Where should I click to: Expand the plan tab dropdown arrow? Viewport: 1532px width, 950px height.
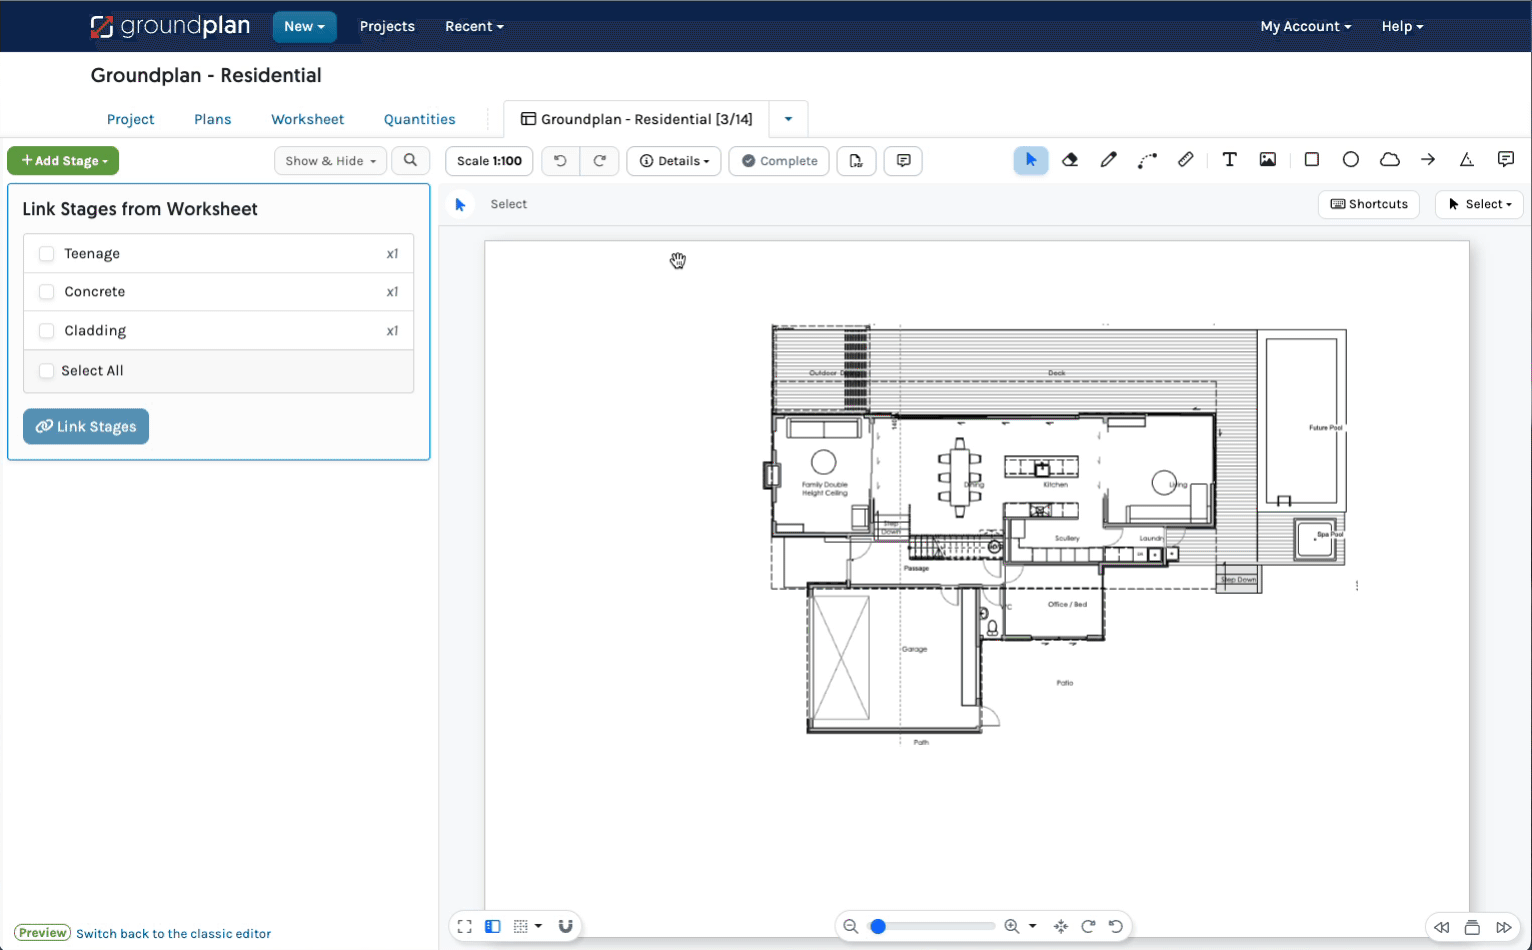click(x=788, y=119)
